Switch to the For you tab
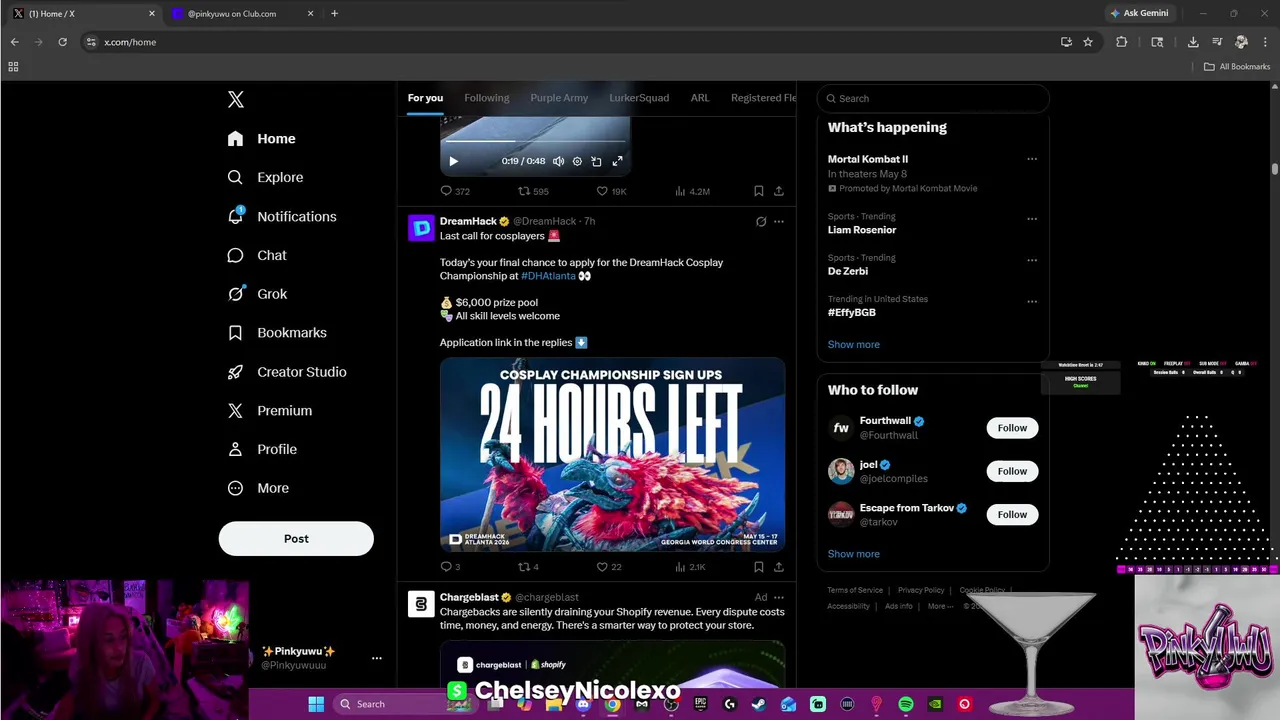Viewport: 1280px width, 720px height. pyautogui.click(x=425, y=98)
